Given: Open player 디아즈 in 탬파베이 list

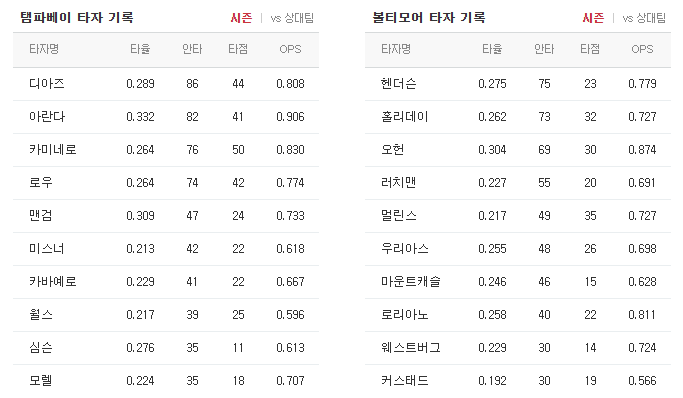Looking at the screenshot, I should tap(47, 84).
